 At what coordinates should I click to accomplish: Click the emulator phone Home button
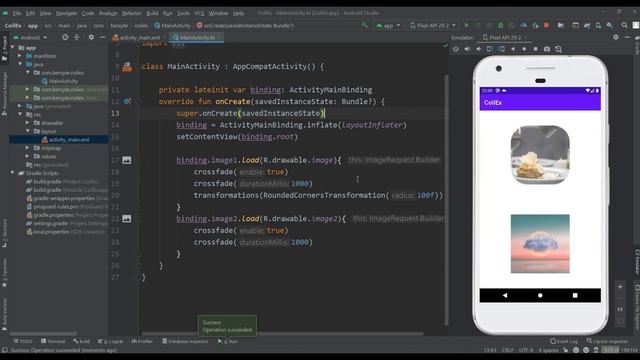point(540,295)
